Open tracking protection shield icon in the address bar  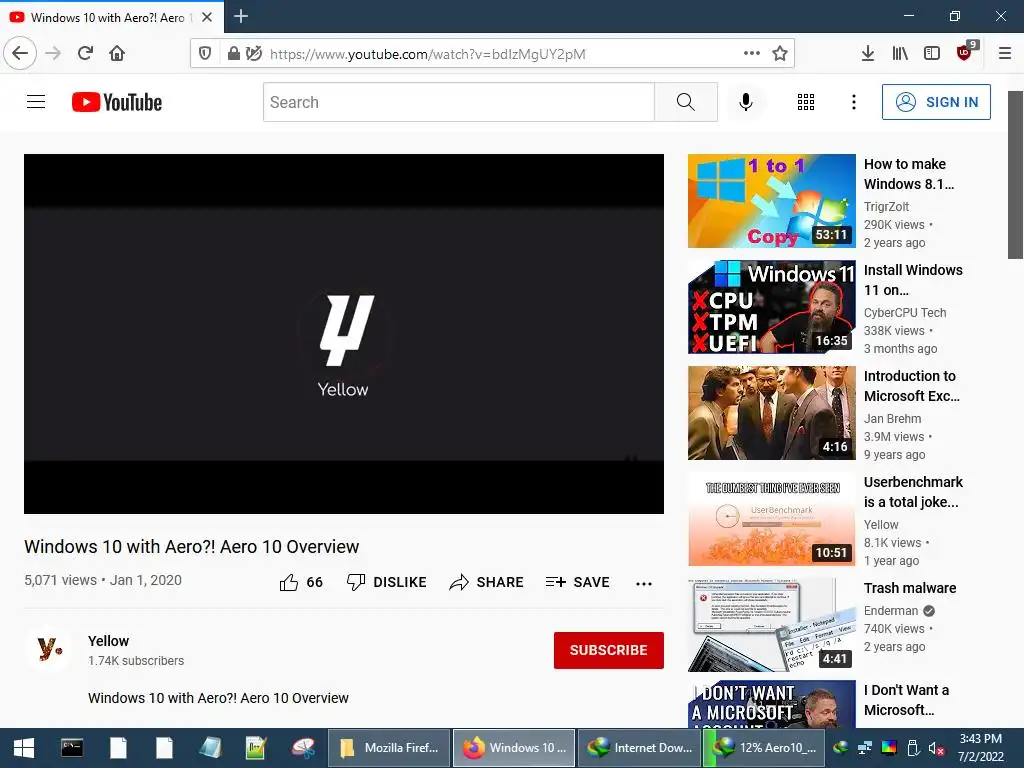click(205, 53)
